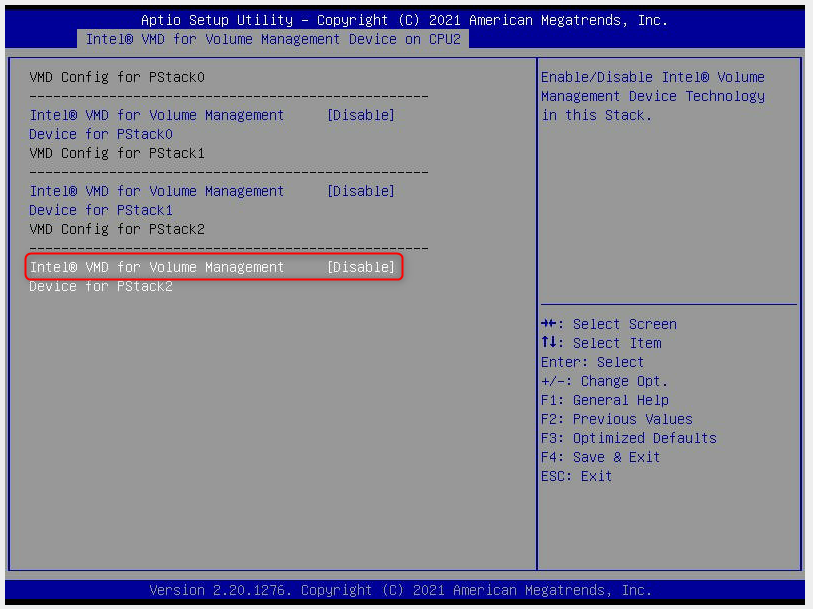
Task: Click the 'ESC: Exit' hint
Action: [577, 476]
